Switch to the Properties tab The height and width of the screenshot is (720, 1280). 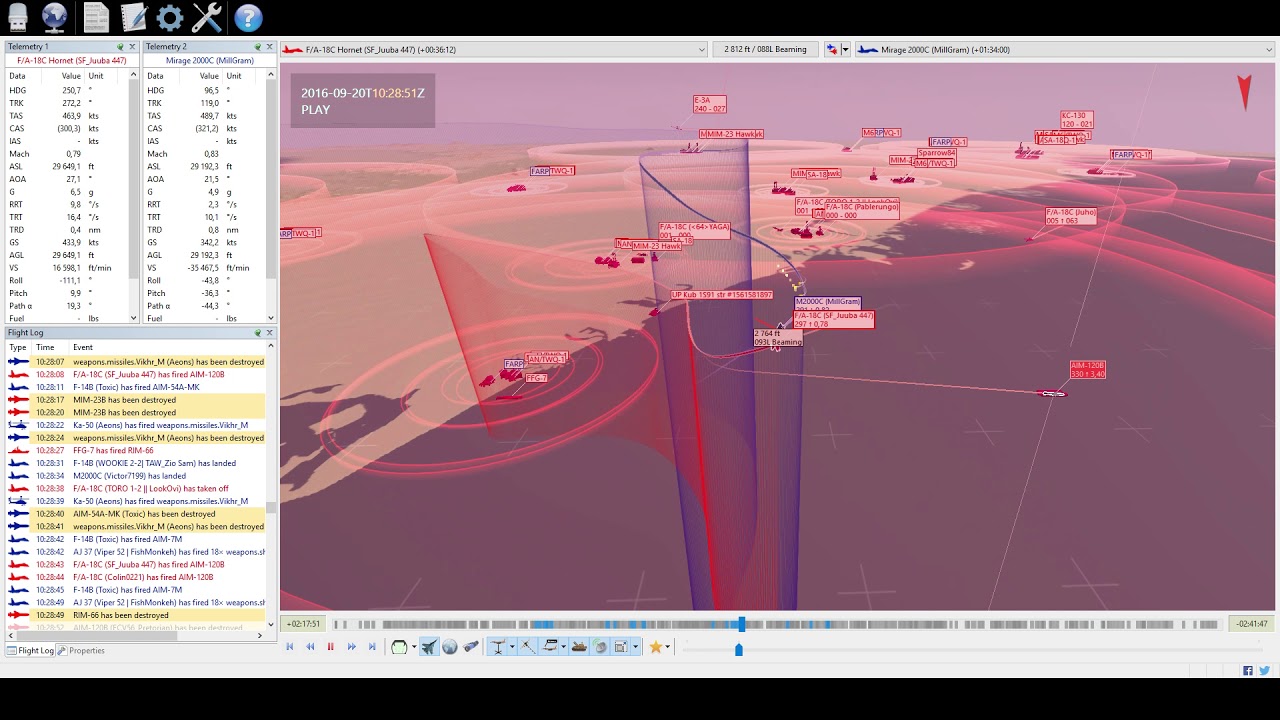81,651
